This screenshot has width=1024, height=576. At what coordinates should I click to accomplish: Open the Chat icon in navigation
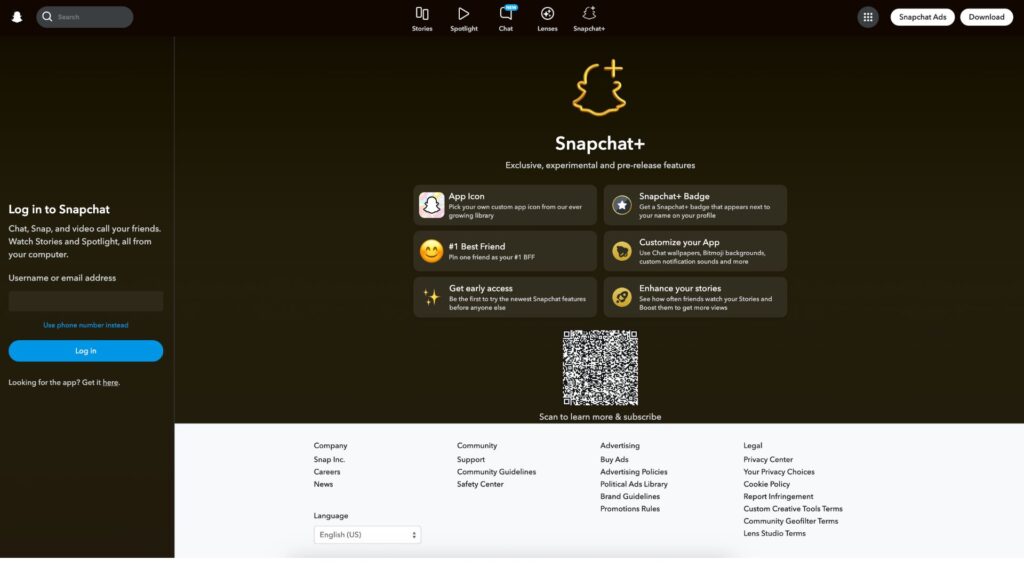click(506, 18)
